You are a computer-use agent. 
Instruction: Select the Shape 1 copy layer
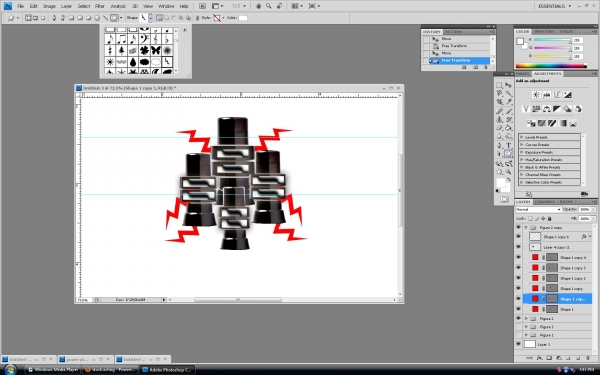[x=557, y=289]
